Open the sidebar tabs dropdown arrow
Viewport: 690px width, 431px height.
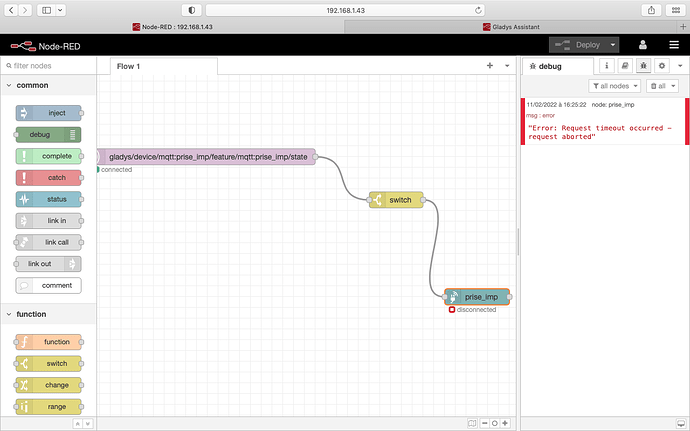[680, 66]
